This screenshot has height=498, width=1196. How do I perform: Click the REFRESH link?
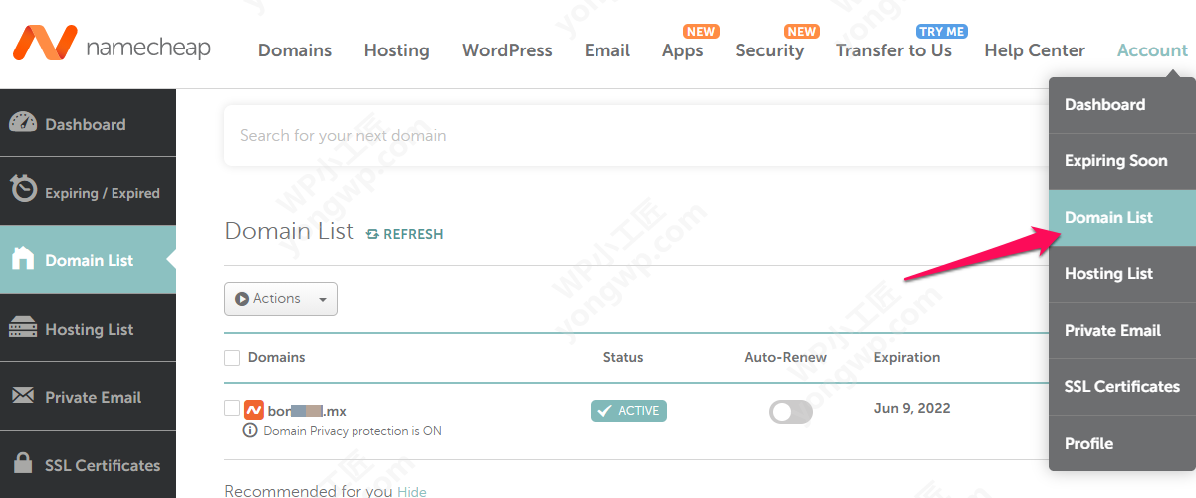pos(405,234)
